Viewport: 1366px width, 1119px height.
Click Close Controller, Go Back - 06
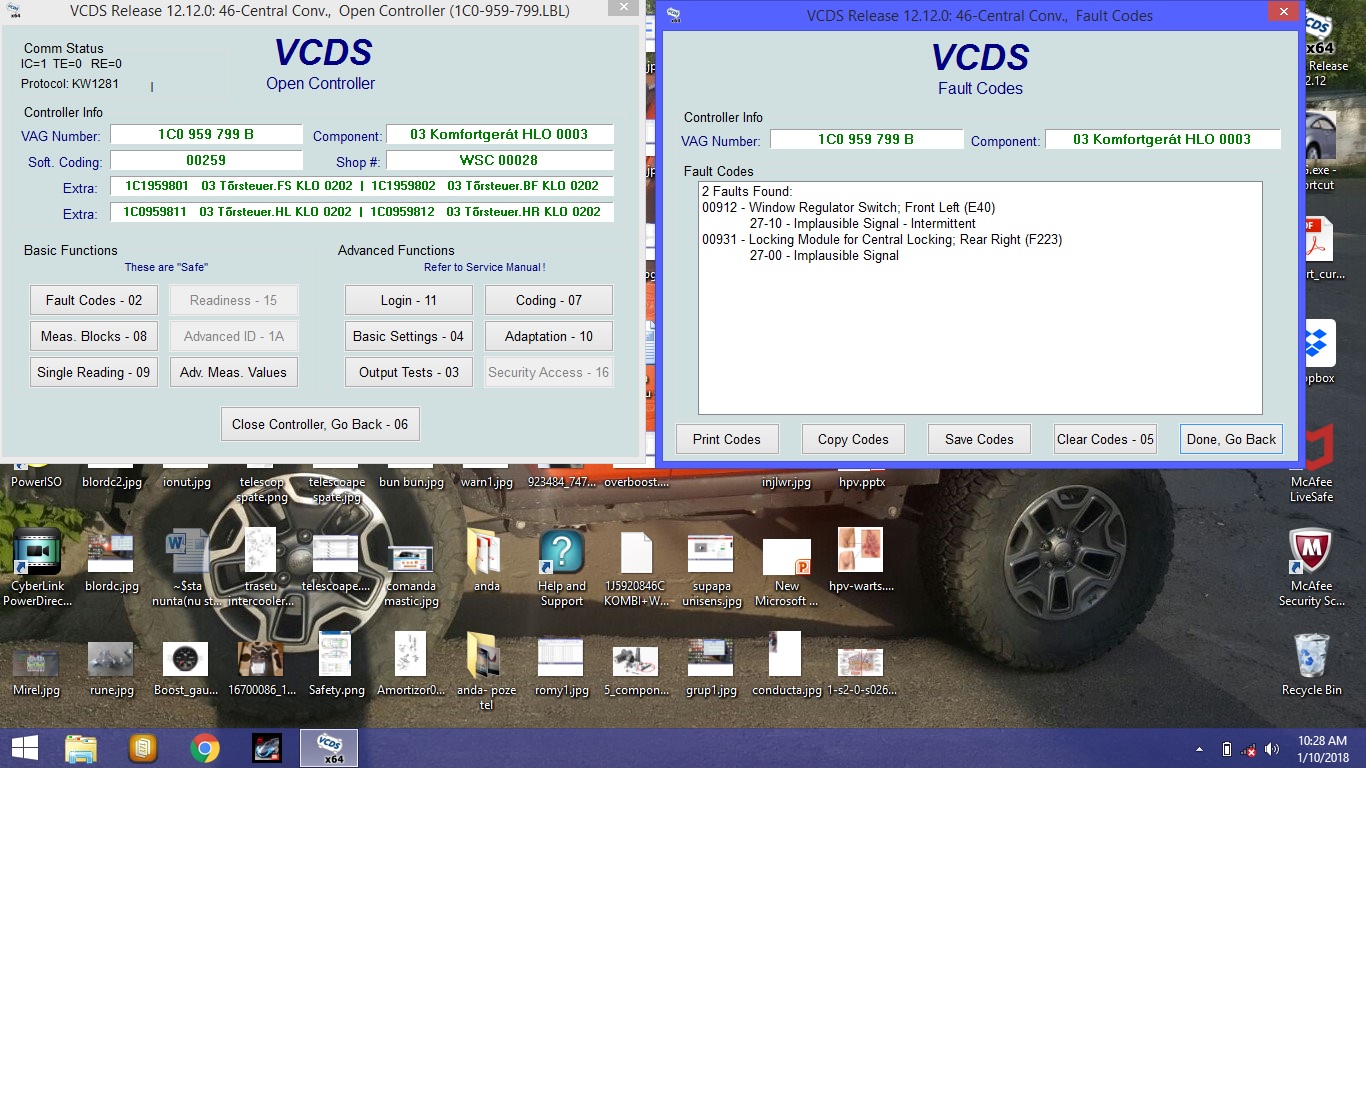(x=320, y=424)
